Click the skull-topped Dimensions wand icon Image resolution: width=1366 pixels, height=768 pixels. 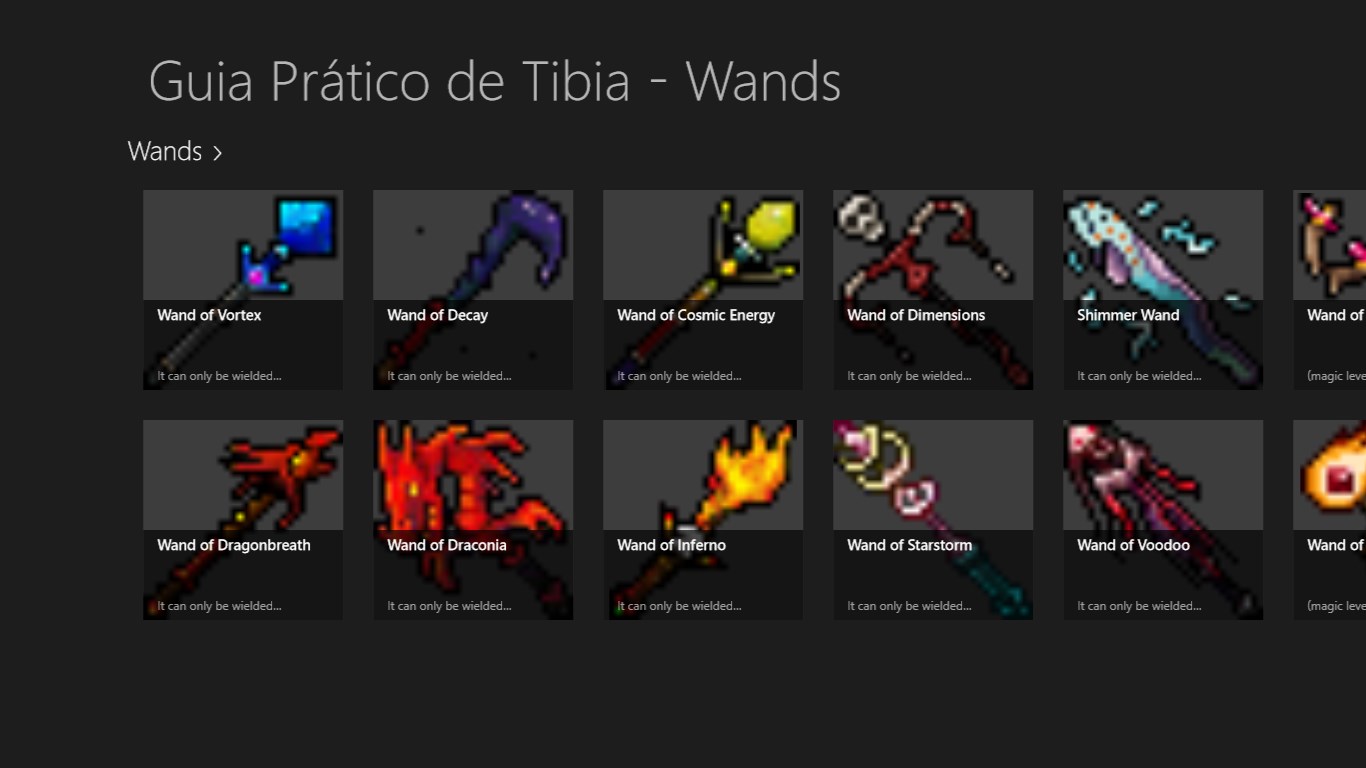(933, 245)
